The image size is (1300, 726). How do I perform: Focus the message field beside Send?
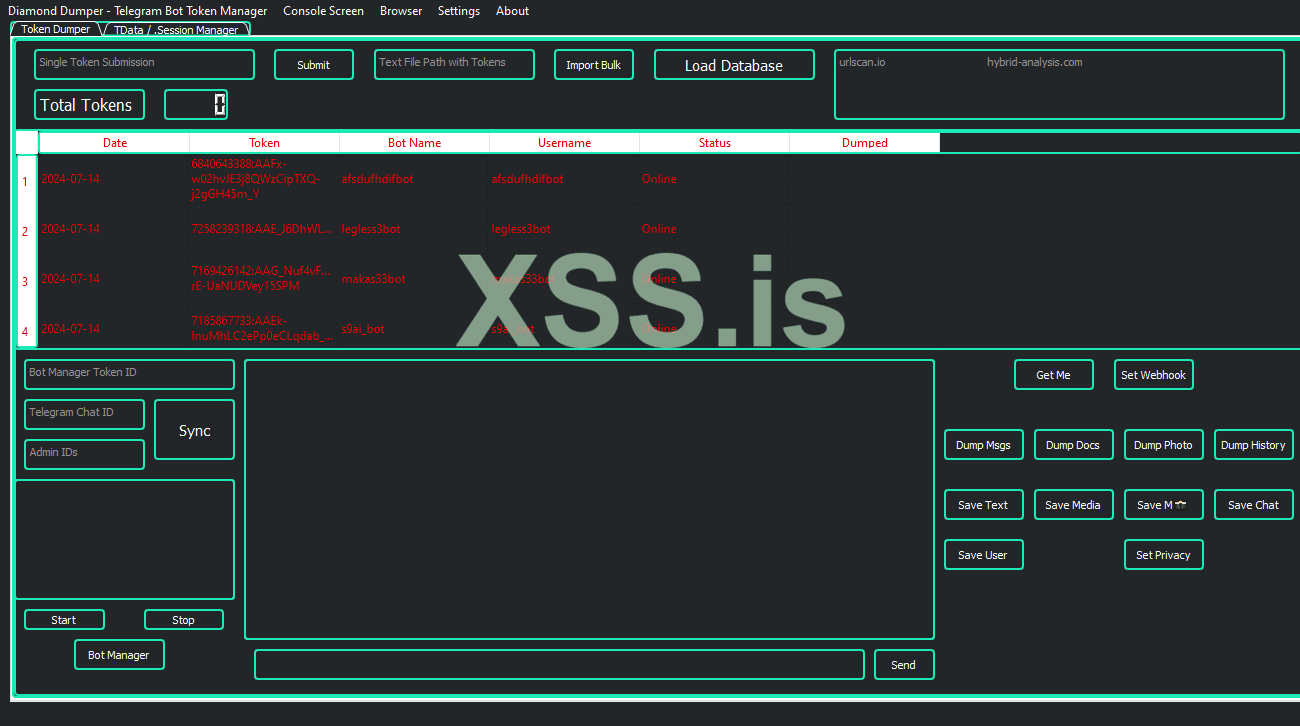click(x=559, y=665)
